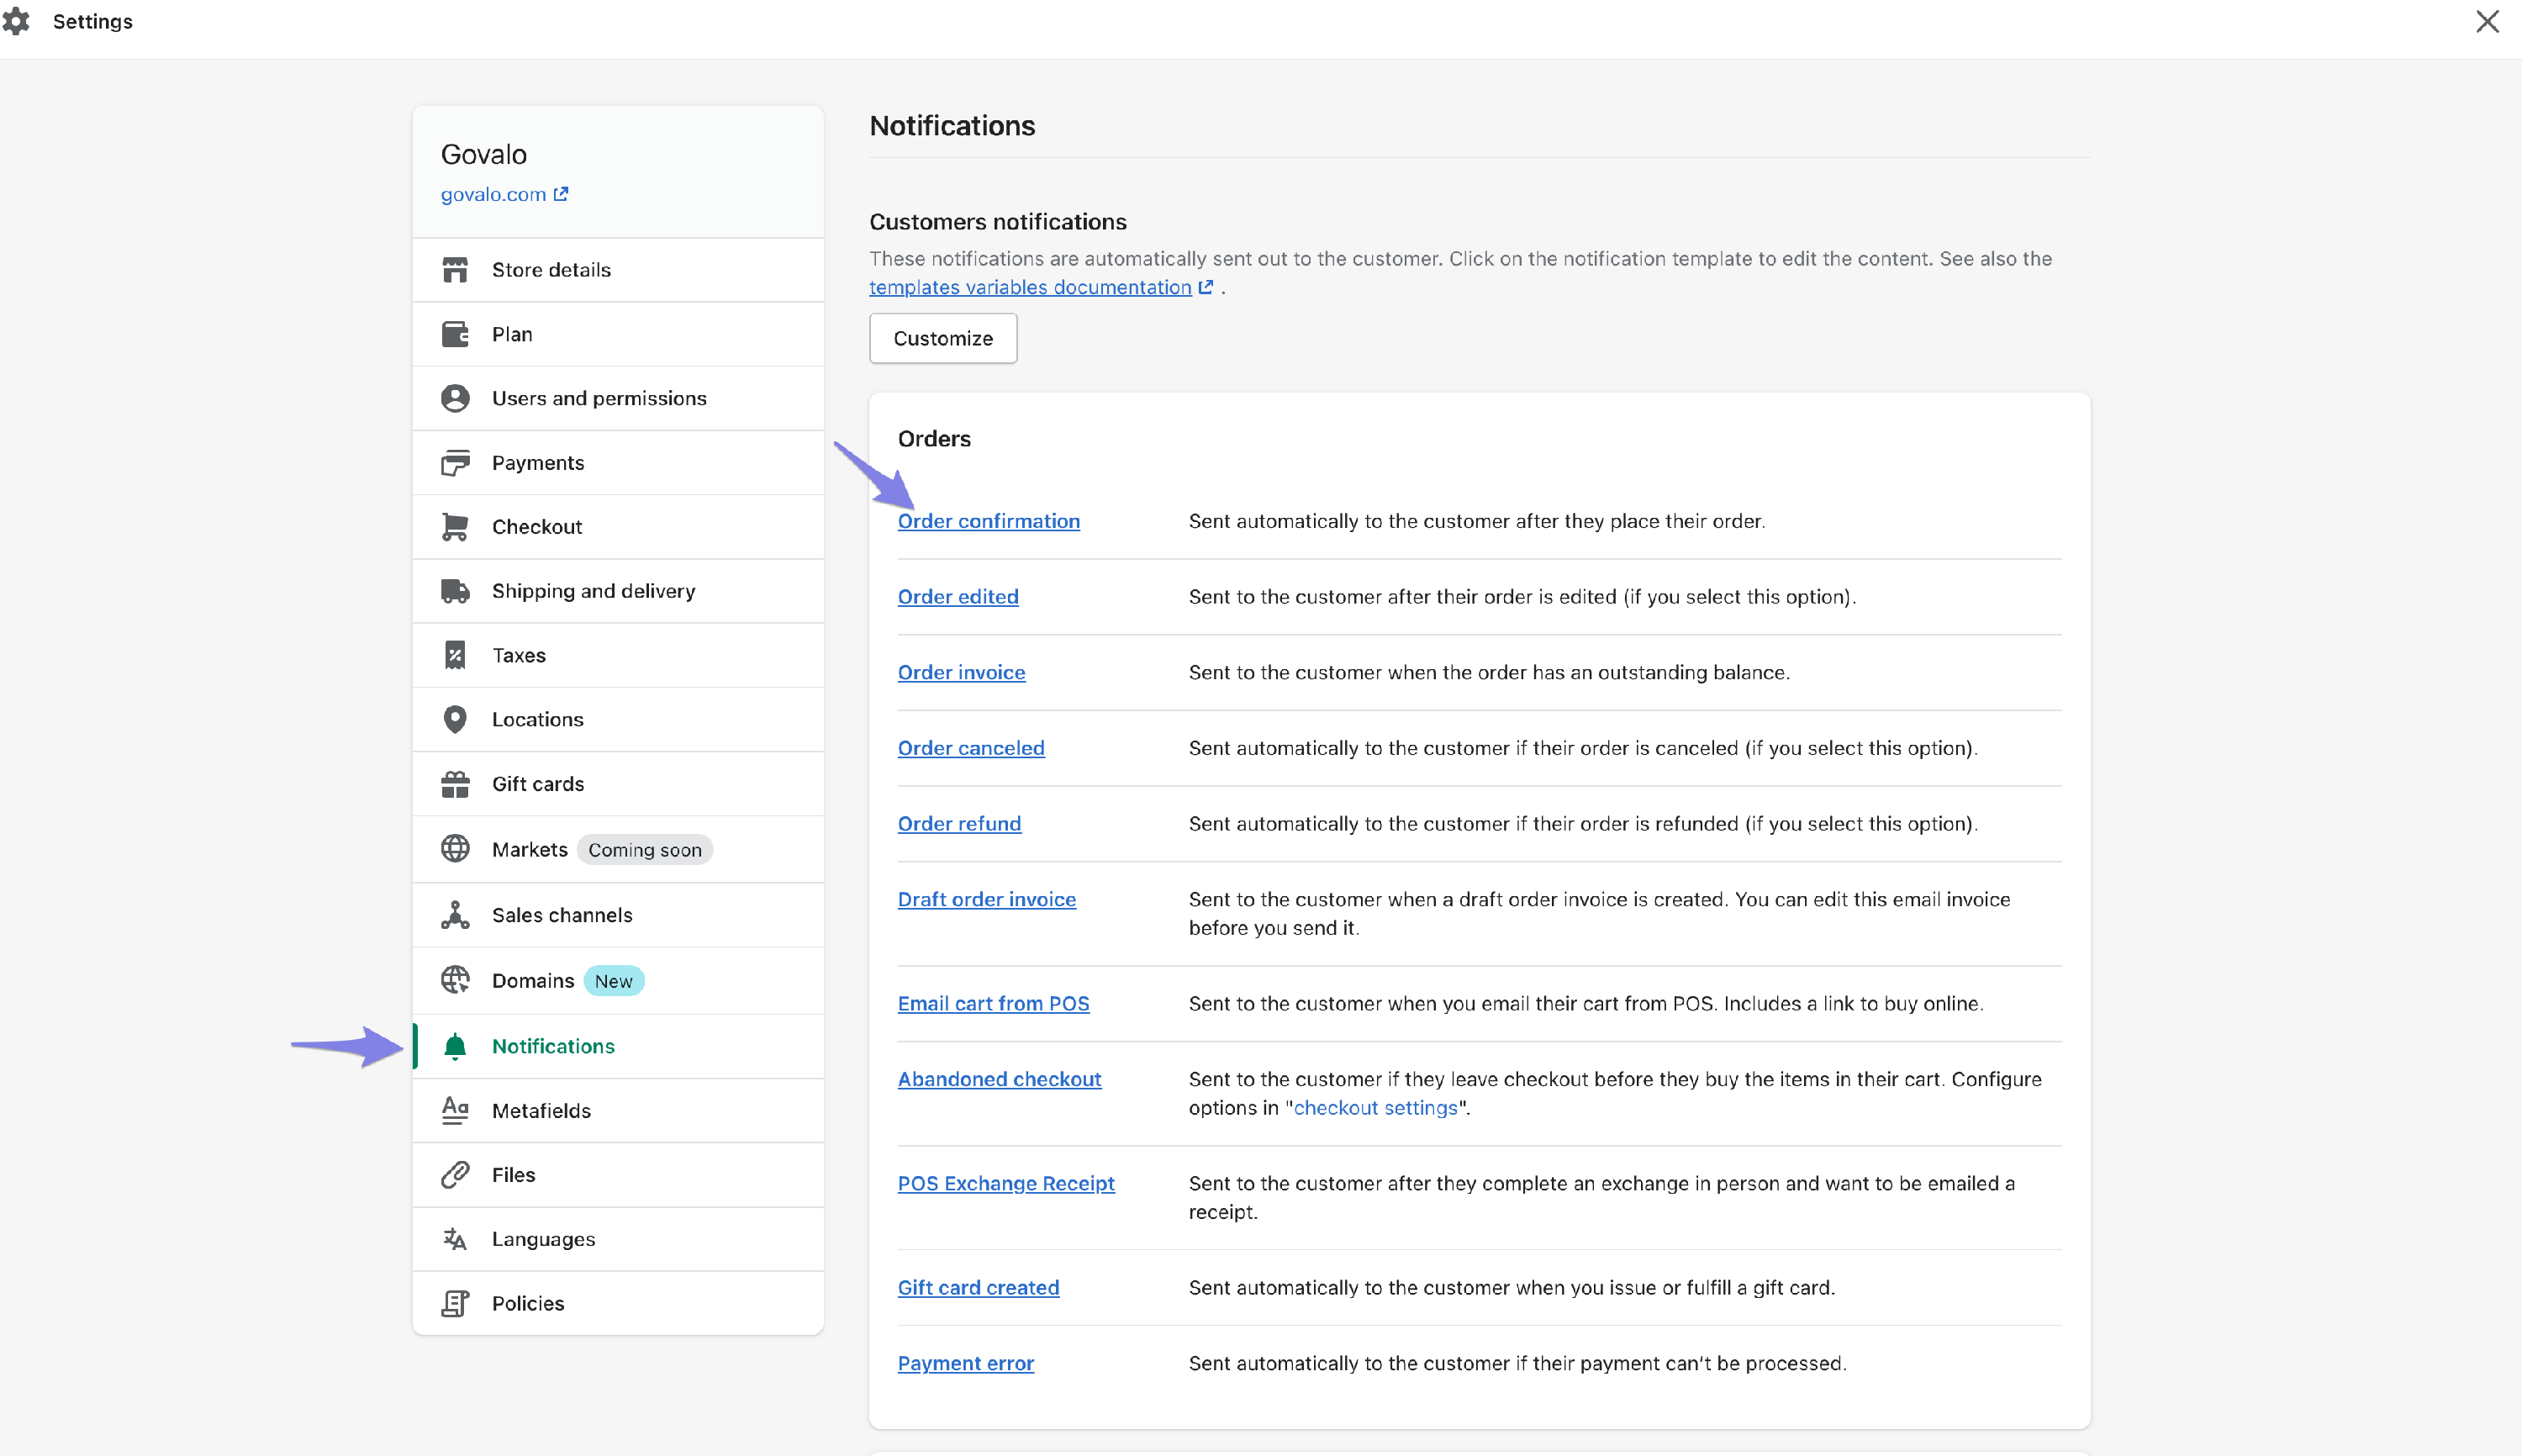Viewport: 2522px width, 1456px height.
Task: Click the Checkout cart icon
Action: (455, 527)
